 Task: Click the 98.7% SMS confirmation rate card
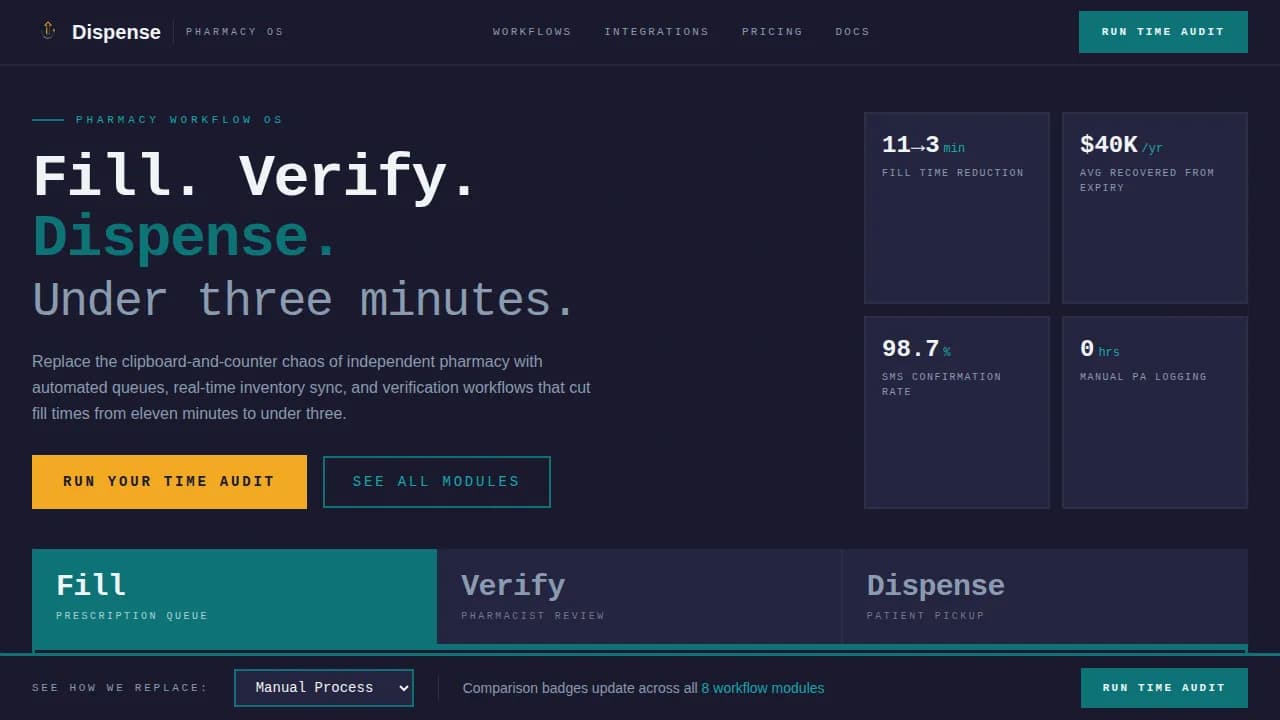[x=957, y=412]
